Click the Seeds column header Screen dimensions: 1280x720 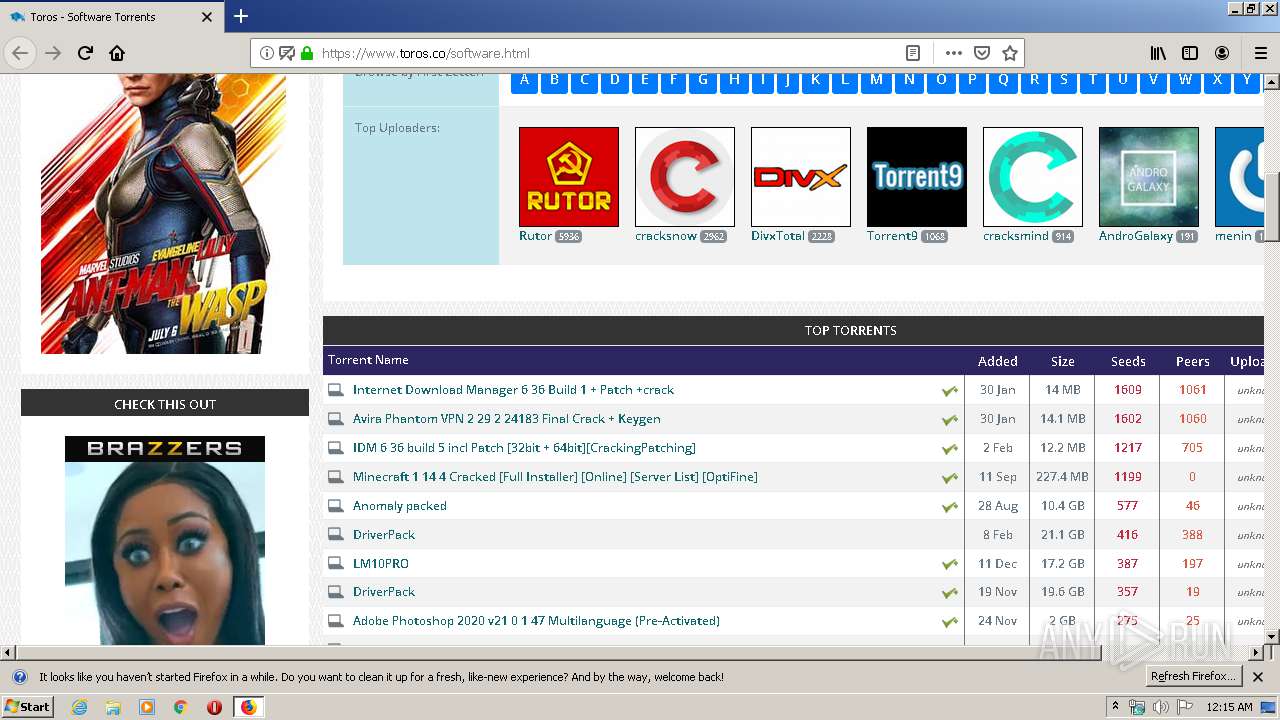click(1128, 361)
